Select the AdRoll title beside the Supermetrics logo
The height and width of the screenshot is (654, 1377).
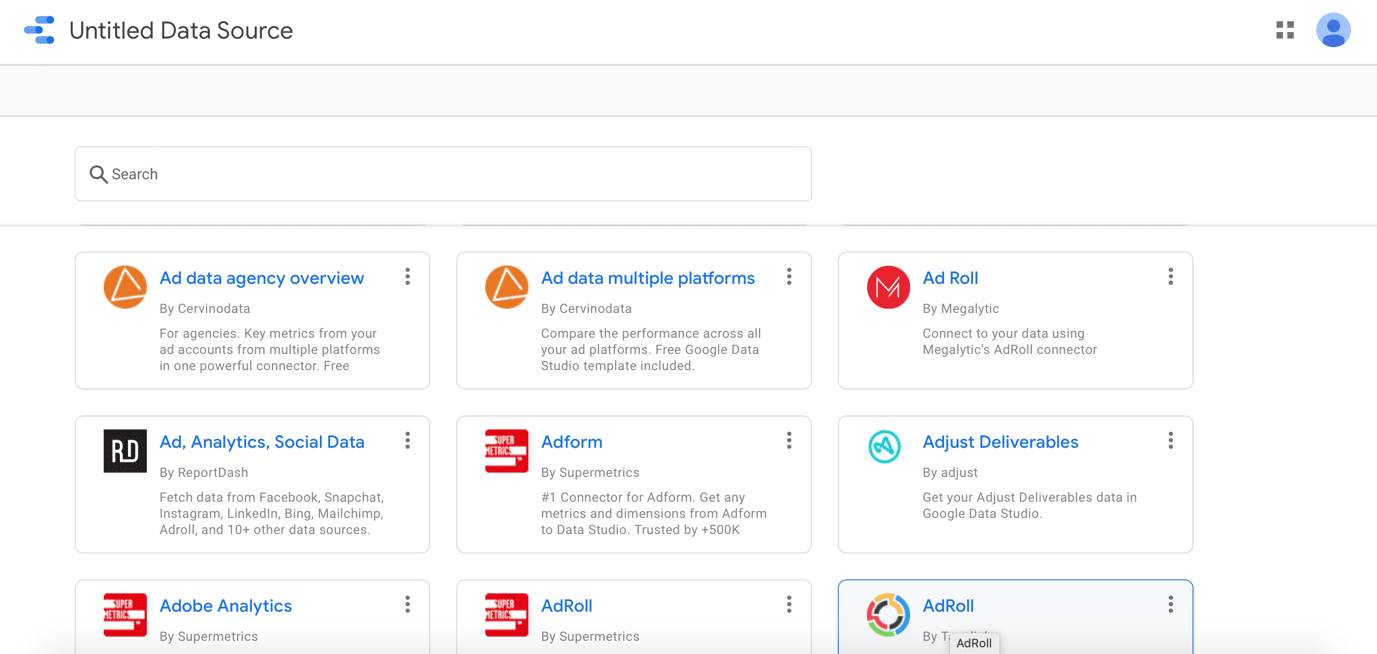pyautogui.click(x=567, y=606)
